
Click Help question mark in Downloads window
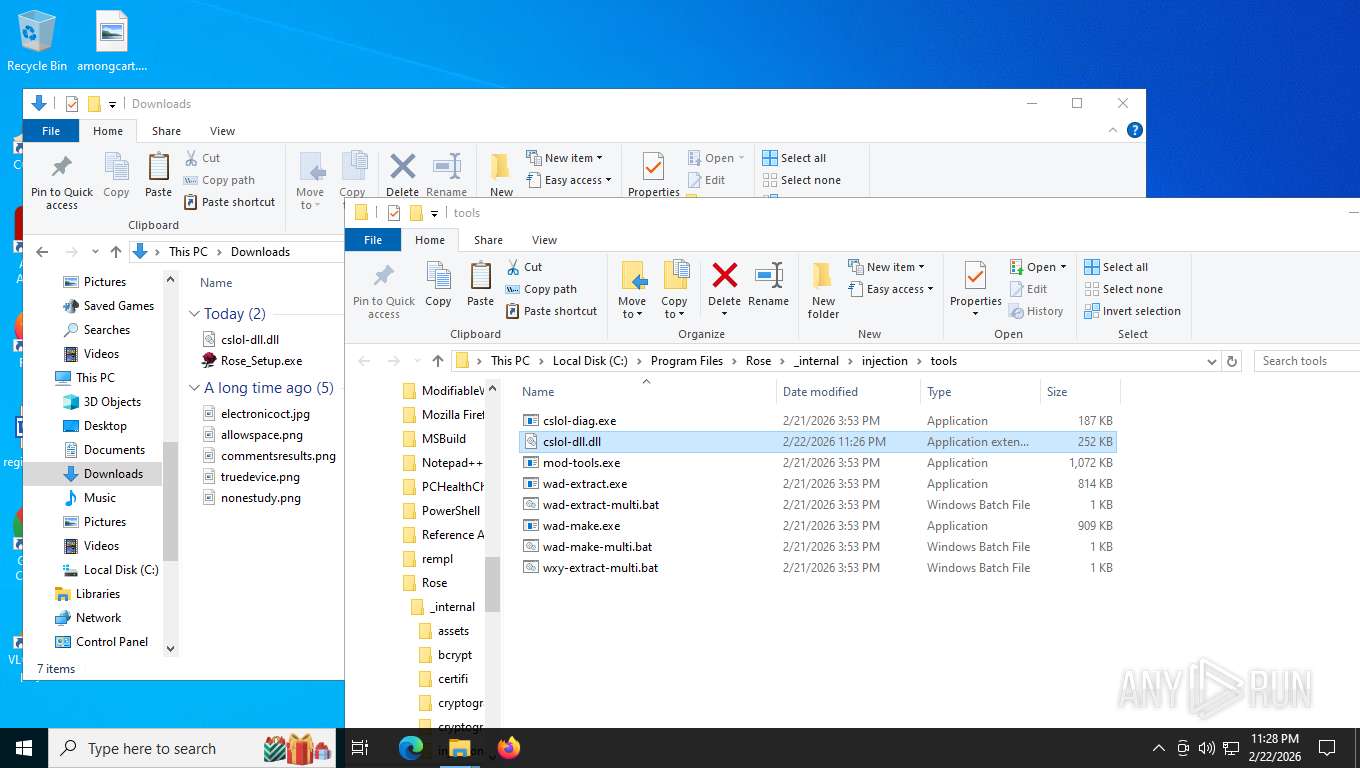[x=1134, y=130]
